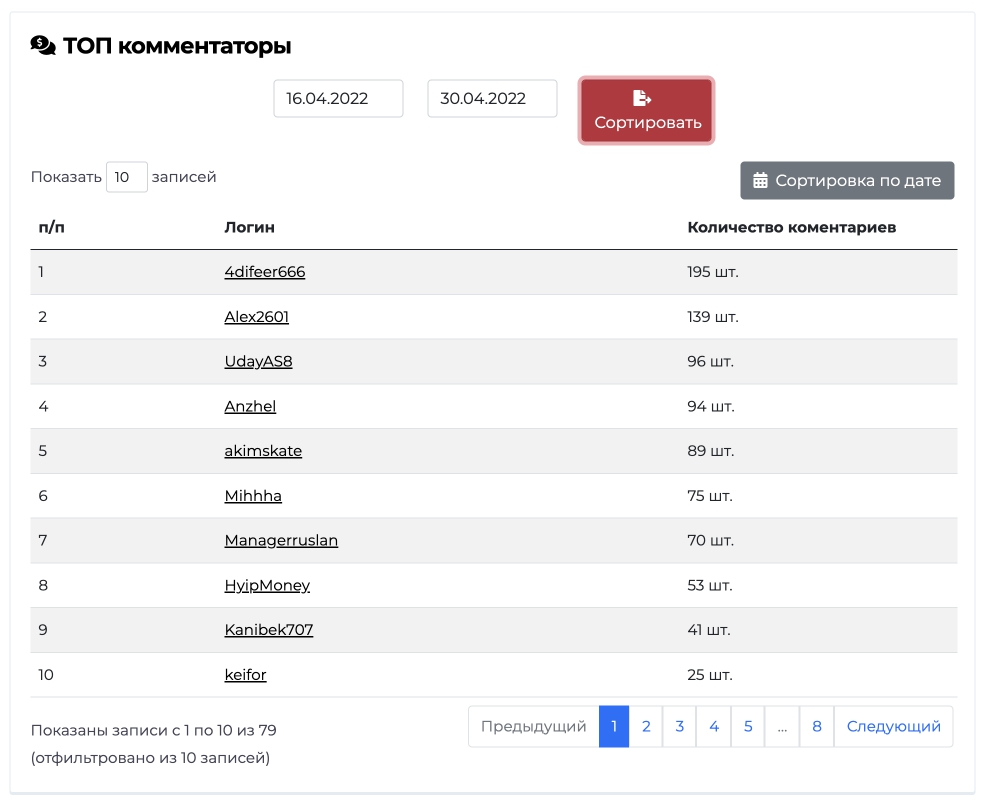Open the akimskate user link
The height and width of the screenshot is (808, 992).
[x=263, y=451]
